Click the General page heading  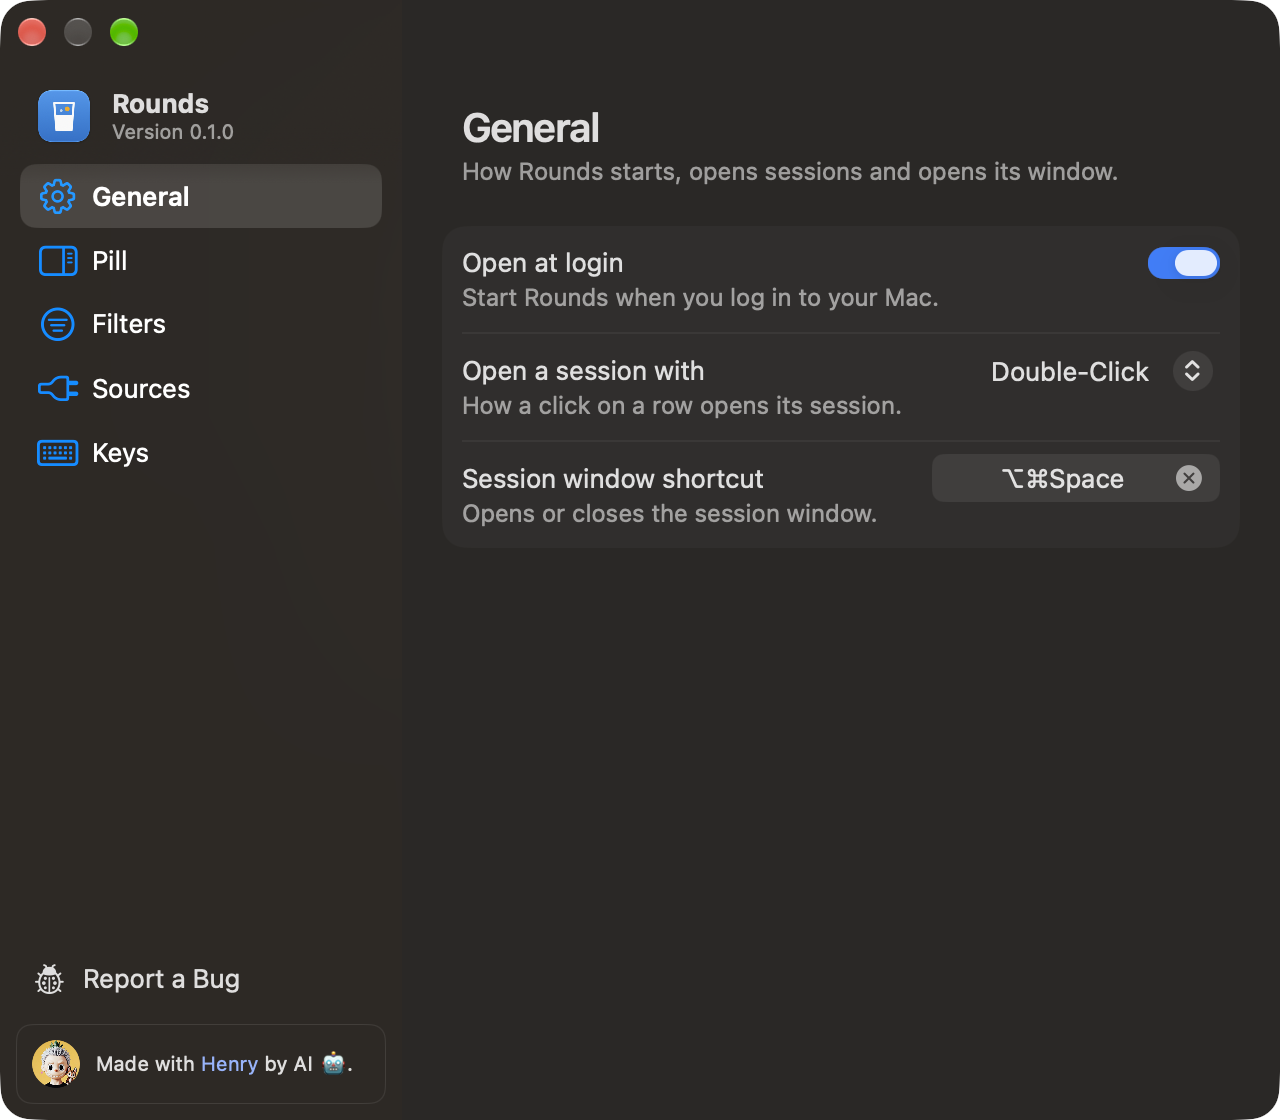(x=531, y=128)
